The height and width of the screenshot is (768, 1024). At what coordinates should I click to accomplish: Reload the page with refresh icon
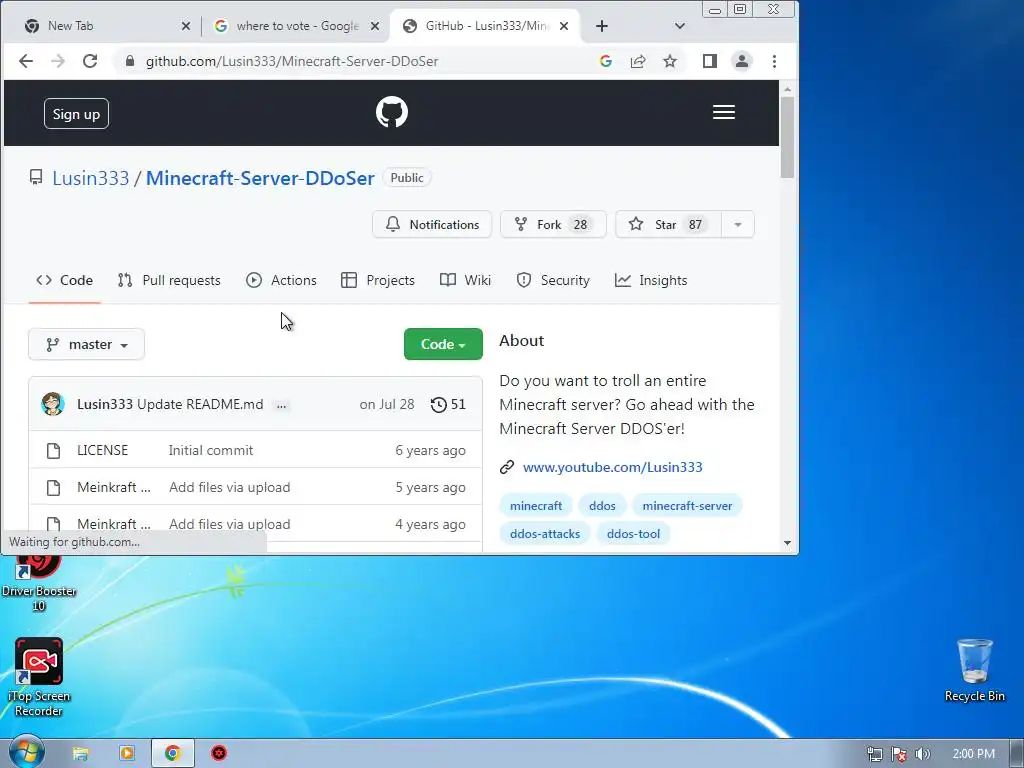point(90,61)
